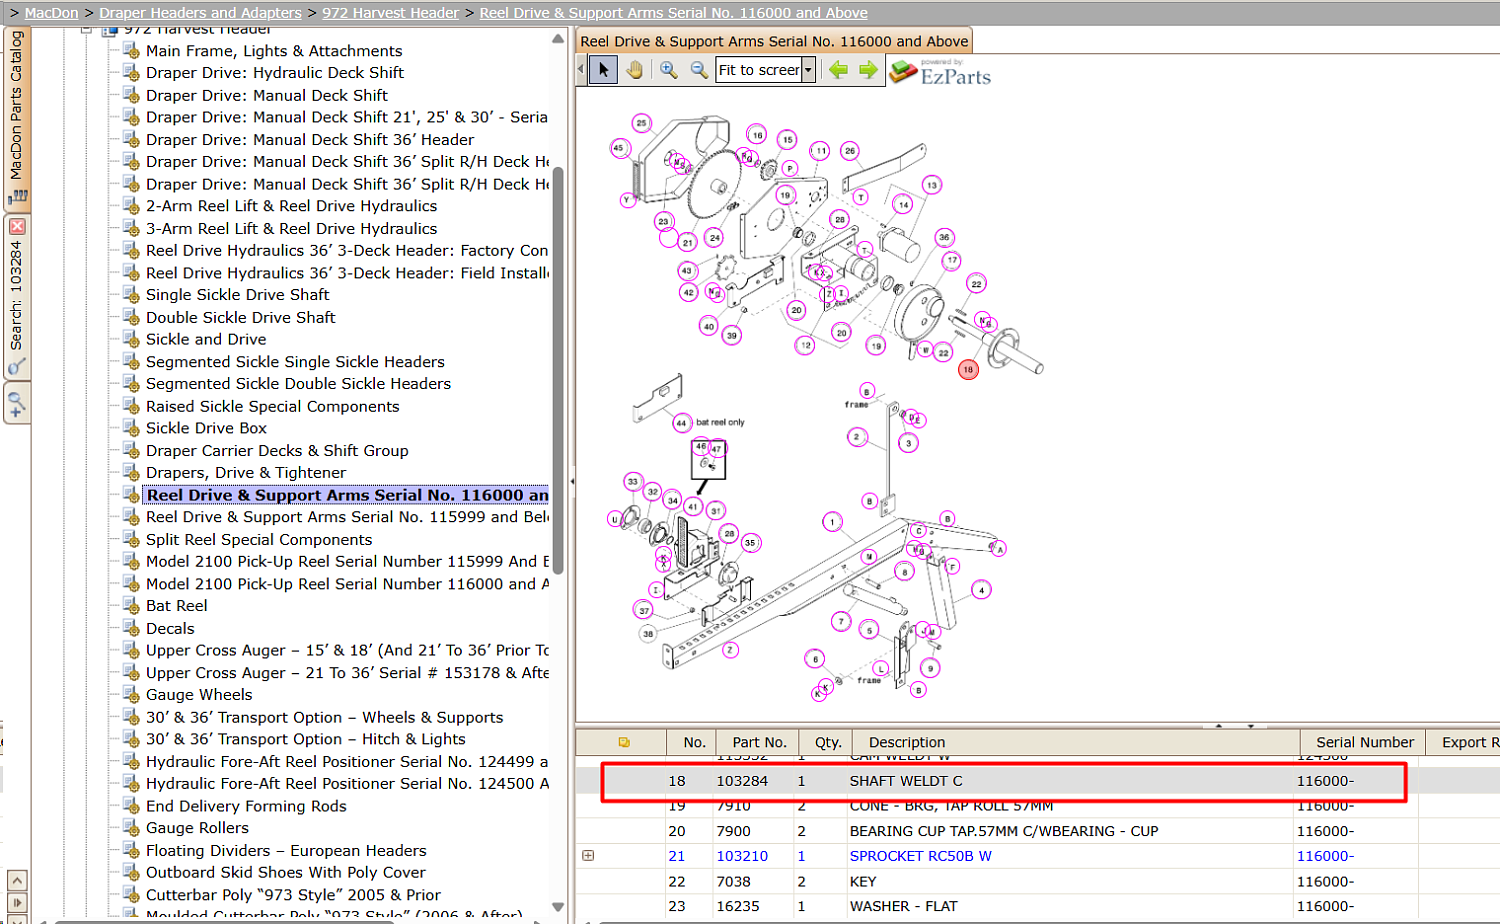1500x924 pixels.
Task: Go to next page with green right arrow
Action: coord(868,70)
